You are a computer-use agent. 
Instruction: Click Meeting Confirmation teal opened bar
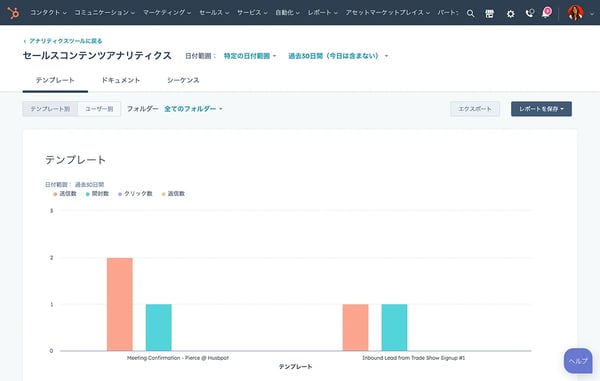(x=159, y=327)
